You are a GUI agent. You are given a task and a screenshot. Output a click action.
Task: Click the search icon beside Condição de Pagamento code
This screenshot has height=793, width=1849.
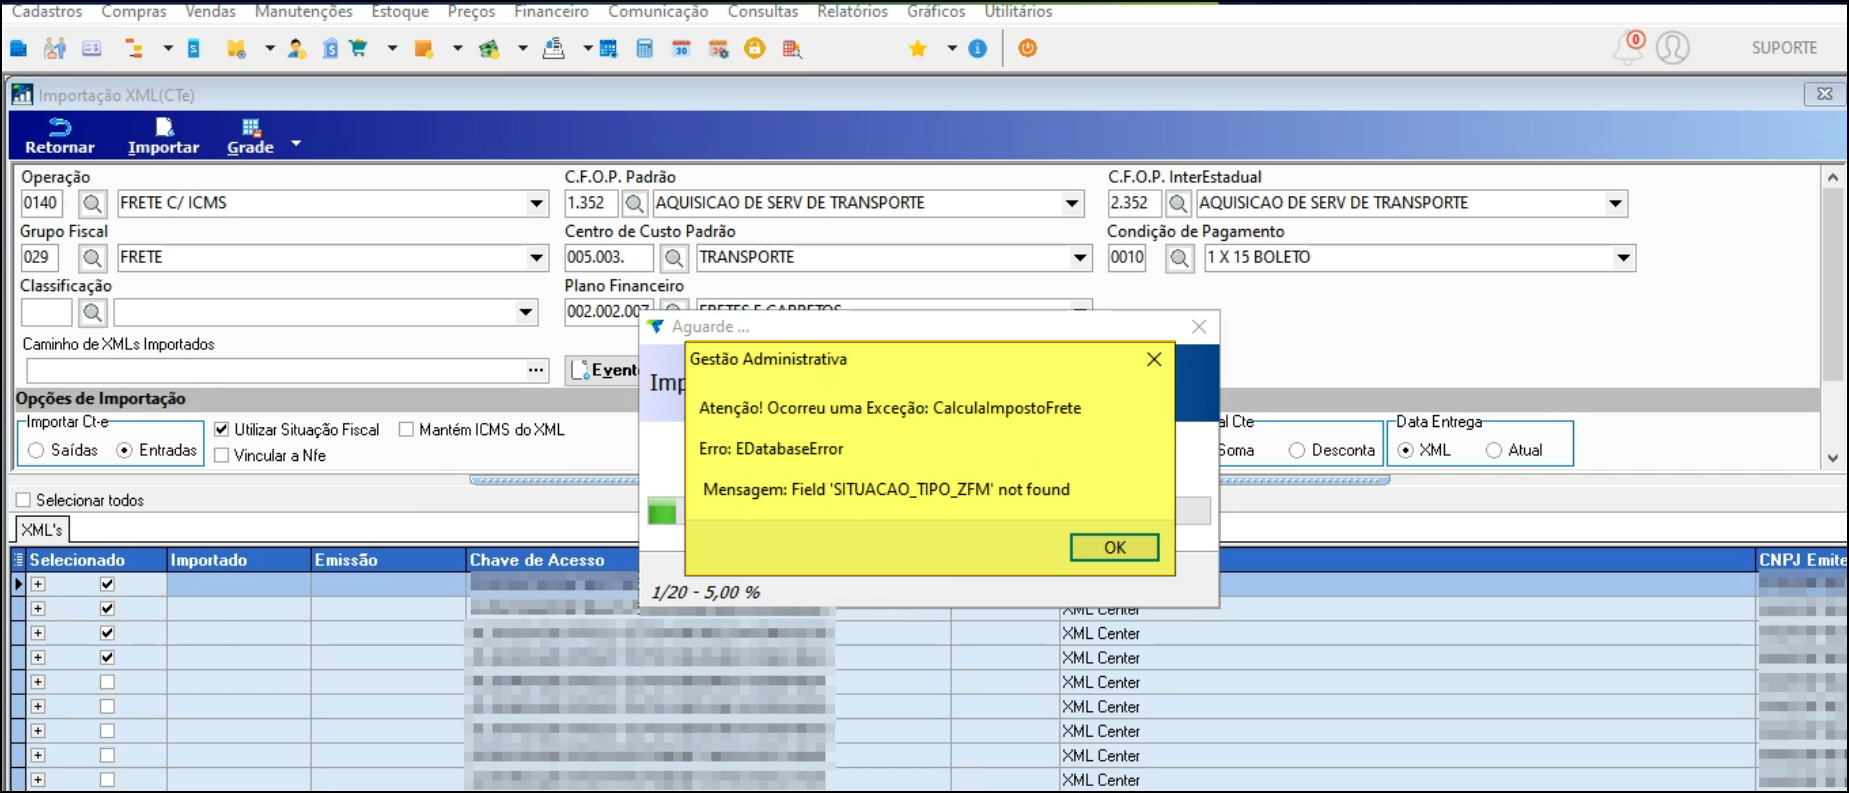[x=1180, y=258]
